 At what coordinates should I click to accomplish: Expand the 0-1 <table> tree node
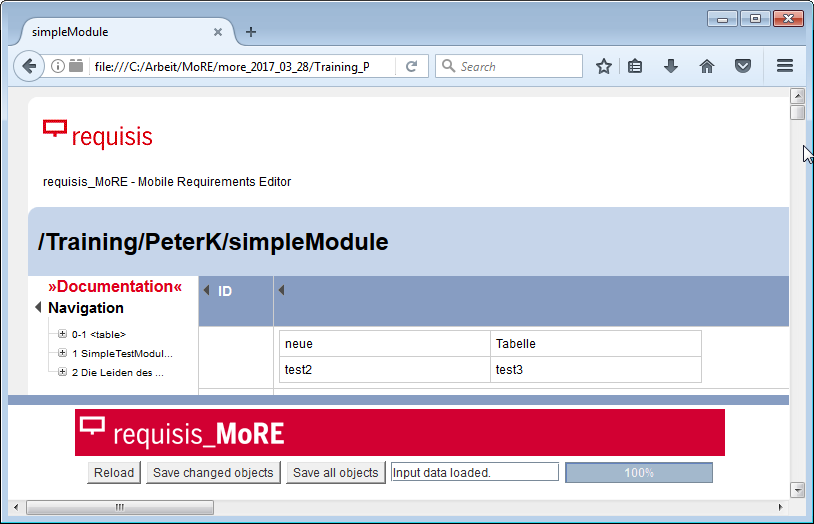[62, 333]
